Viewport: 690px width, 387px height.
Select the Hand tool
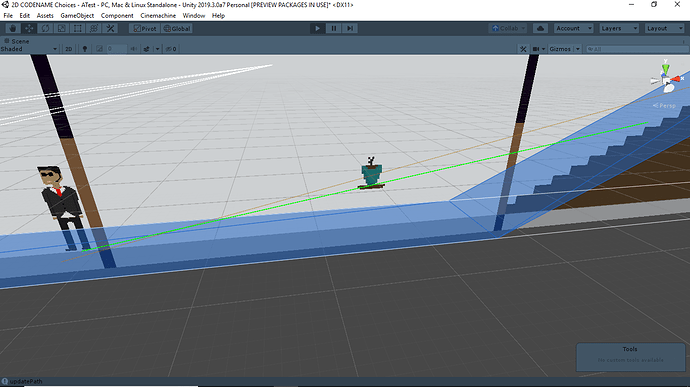point(12,28)
